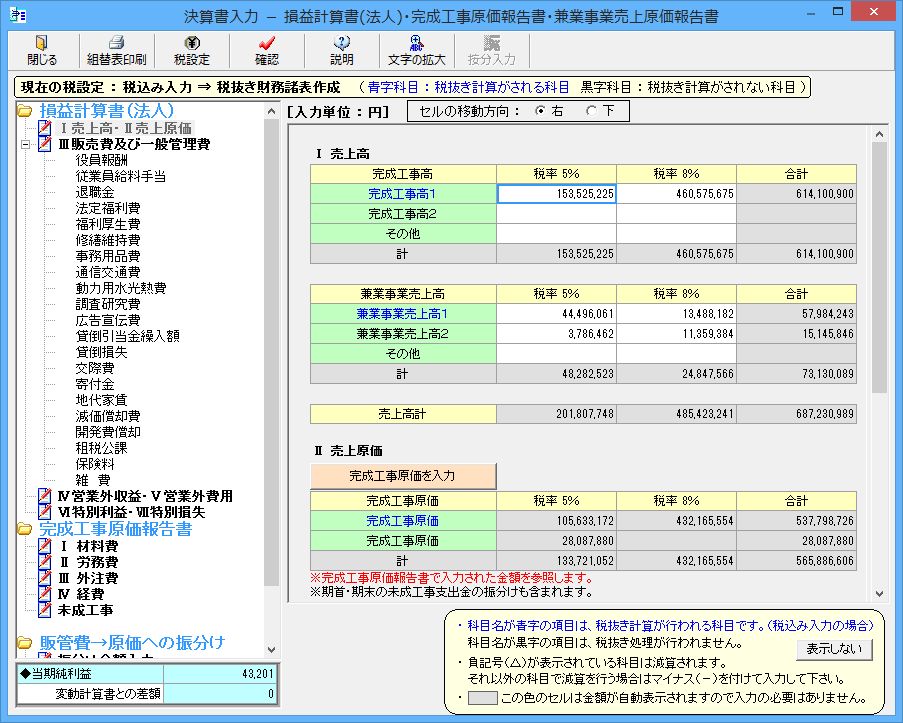Click the tree panel scroll up arrow
Screen dimensions: 903x723
272,112
